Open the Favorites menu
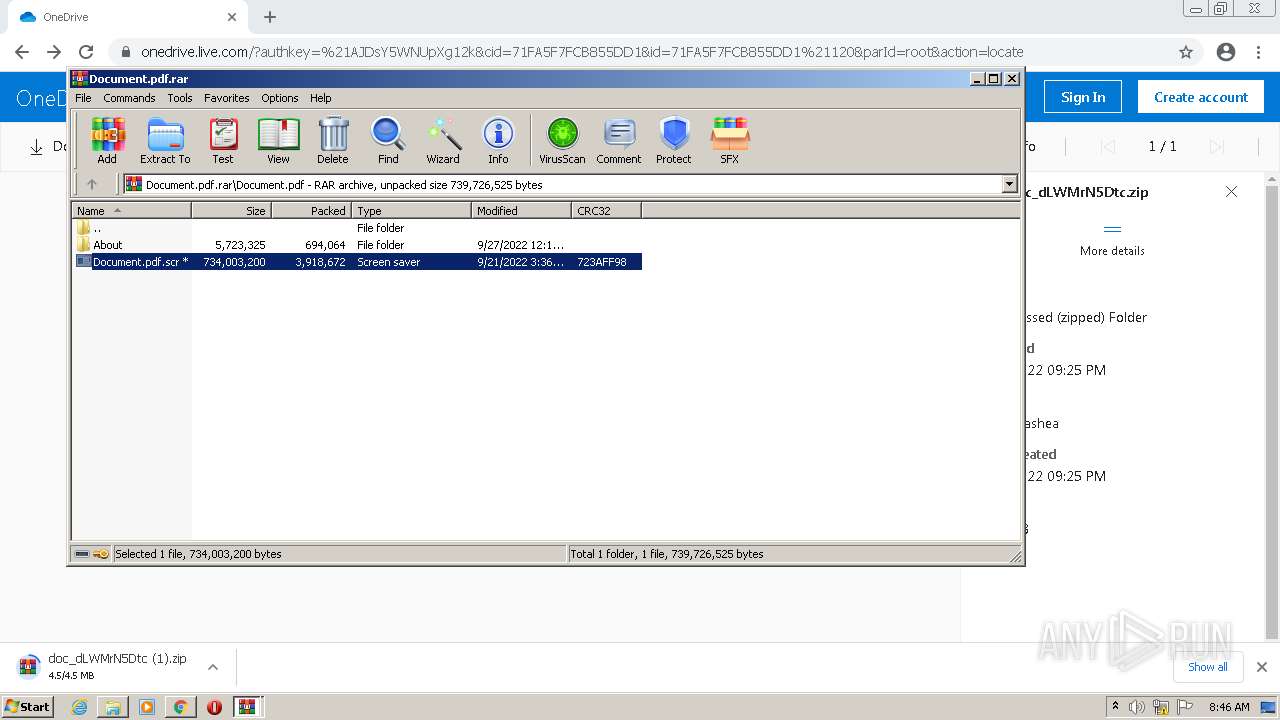Viewport: 1280px width, 720px height. [x=227, y=98]
